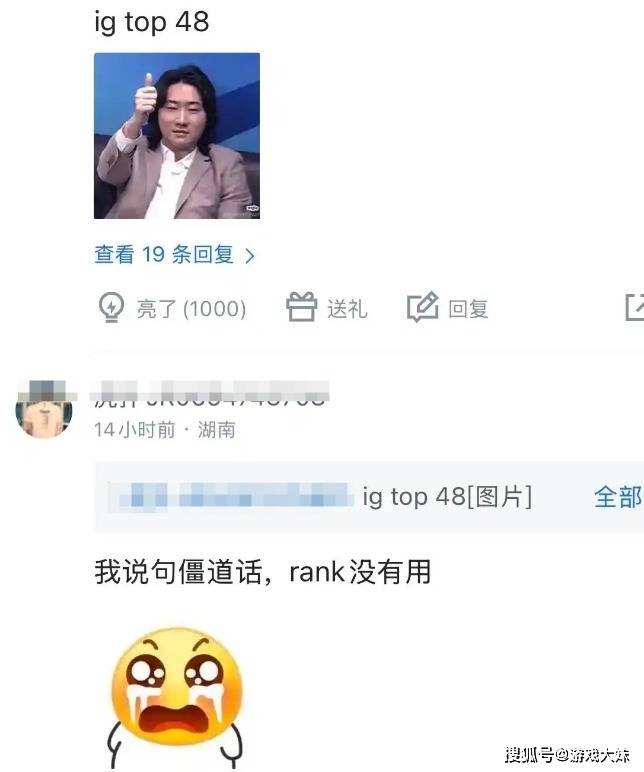This screenshot has height=772, width=644.
Task: Tap the blurred username in quoted box
Action: coord(231,495)
